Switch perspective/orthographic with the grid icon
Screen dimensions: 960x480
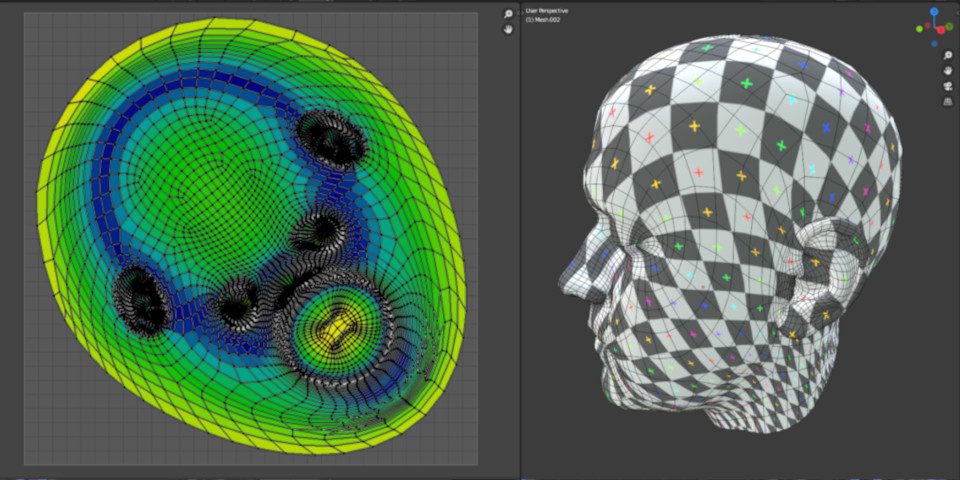[x=946, y=101]
